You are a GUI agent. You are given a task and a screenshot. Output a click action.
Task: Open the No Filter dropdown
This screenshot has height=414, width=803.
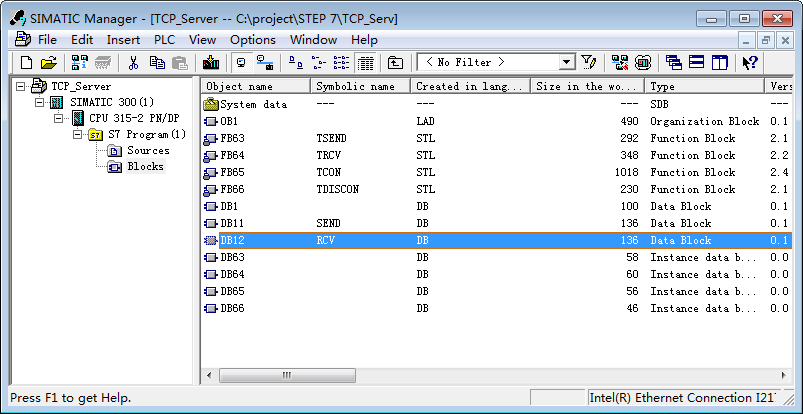[x=566, y=63]
